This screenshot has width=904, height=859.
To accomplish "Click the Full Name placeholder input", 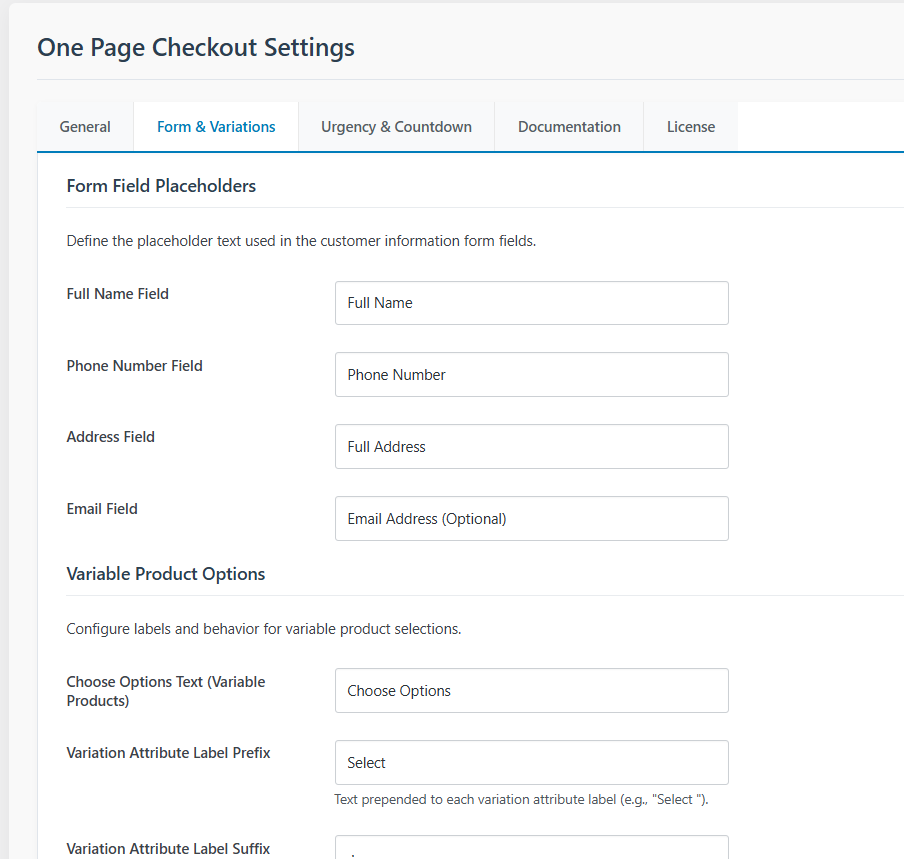I will click(x=531, y=303).
